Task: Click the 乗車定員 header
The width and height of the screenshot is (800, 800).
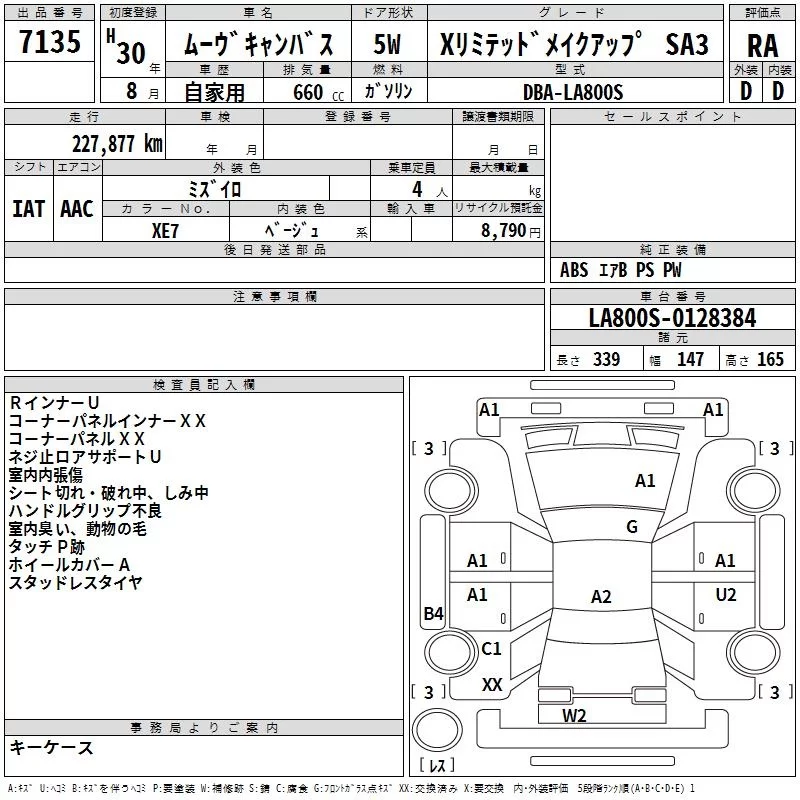Action: (412, 167)
